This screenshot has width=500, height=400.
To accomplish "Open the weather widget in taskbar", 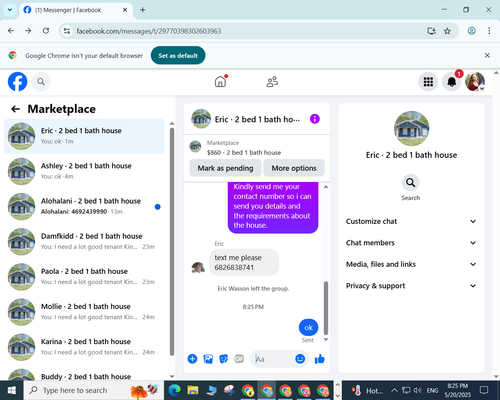I will point(367,390).
